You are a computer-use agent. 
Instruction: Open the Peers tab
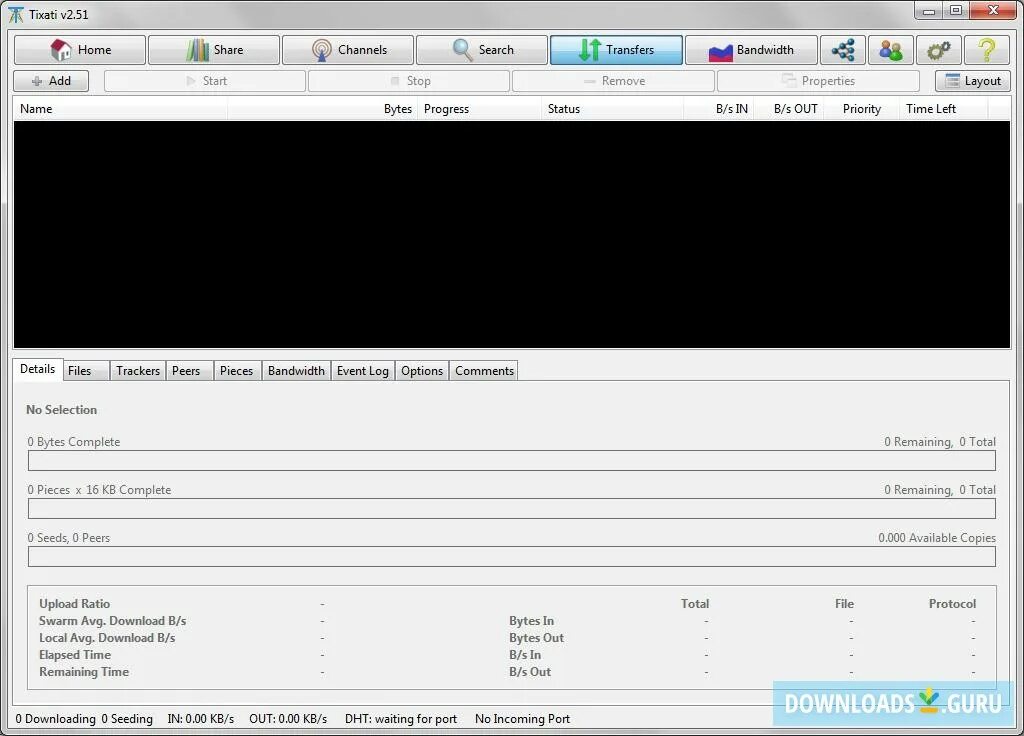pyautogui.click(x=189, y=371)
